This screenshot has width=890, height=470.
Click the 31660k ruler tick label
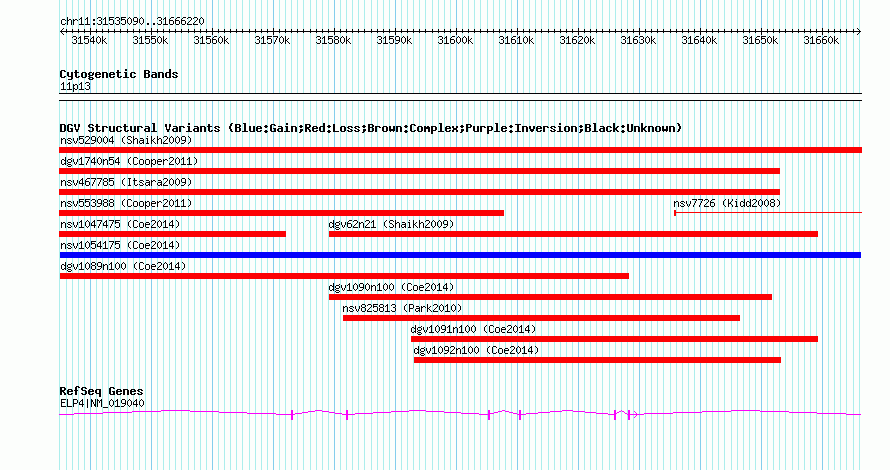click(821, 40)
